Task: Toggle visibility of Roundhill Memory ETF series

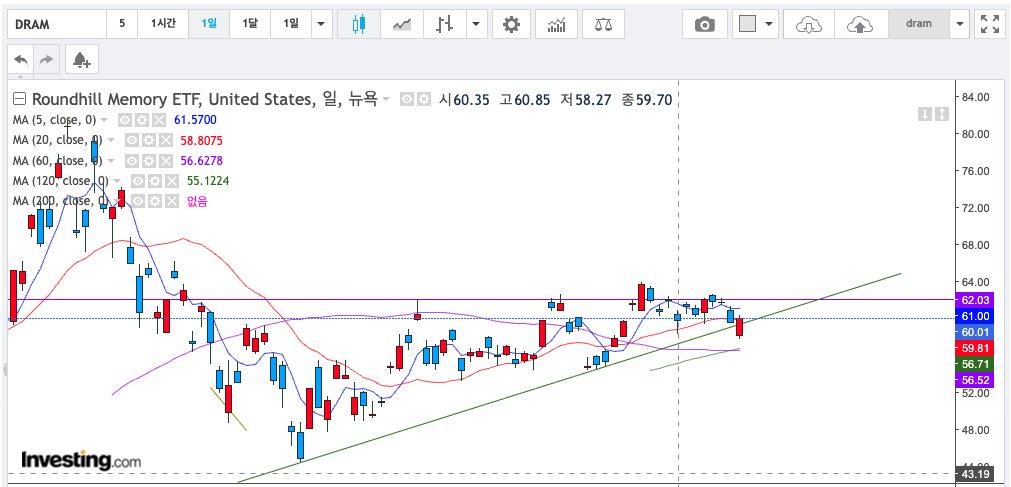Action: [407, 99]
